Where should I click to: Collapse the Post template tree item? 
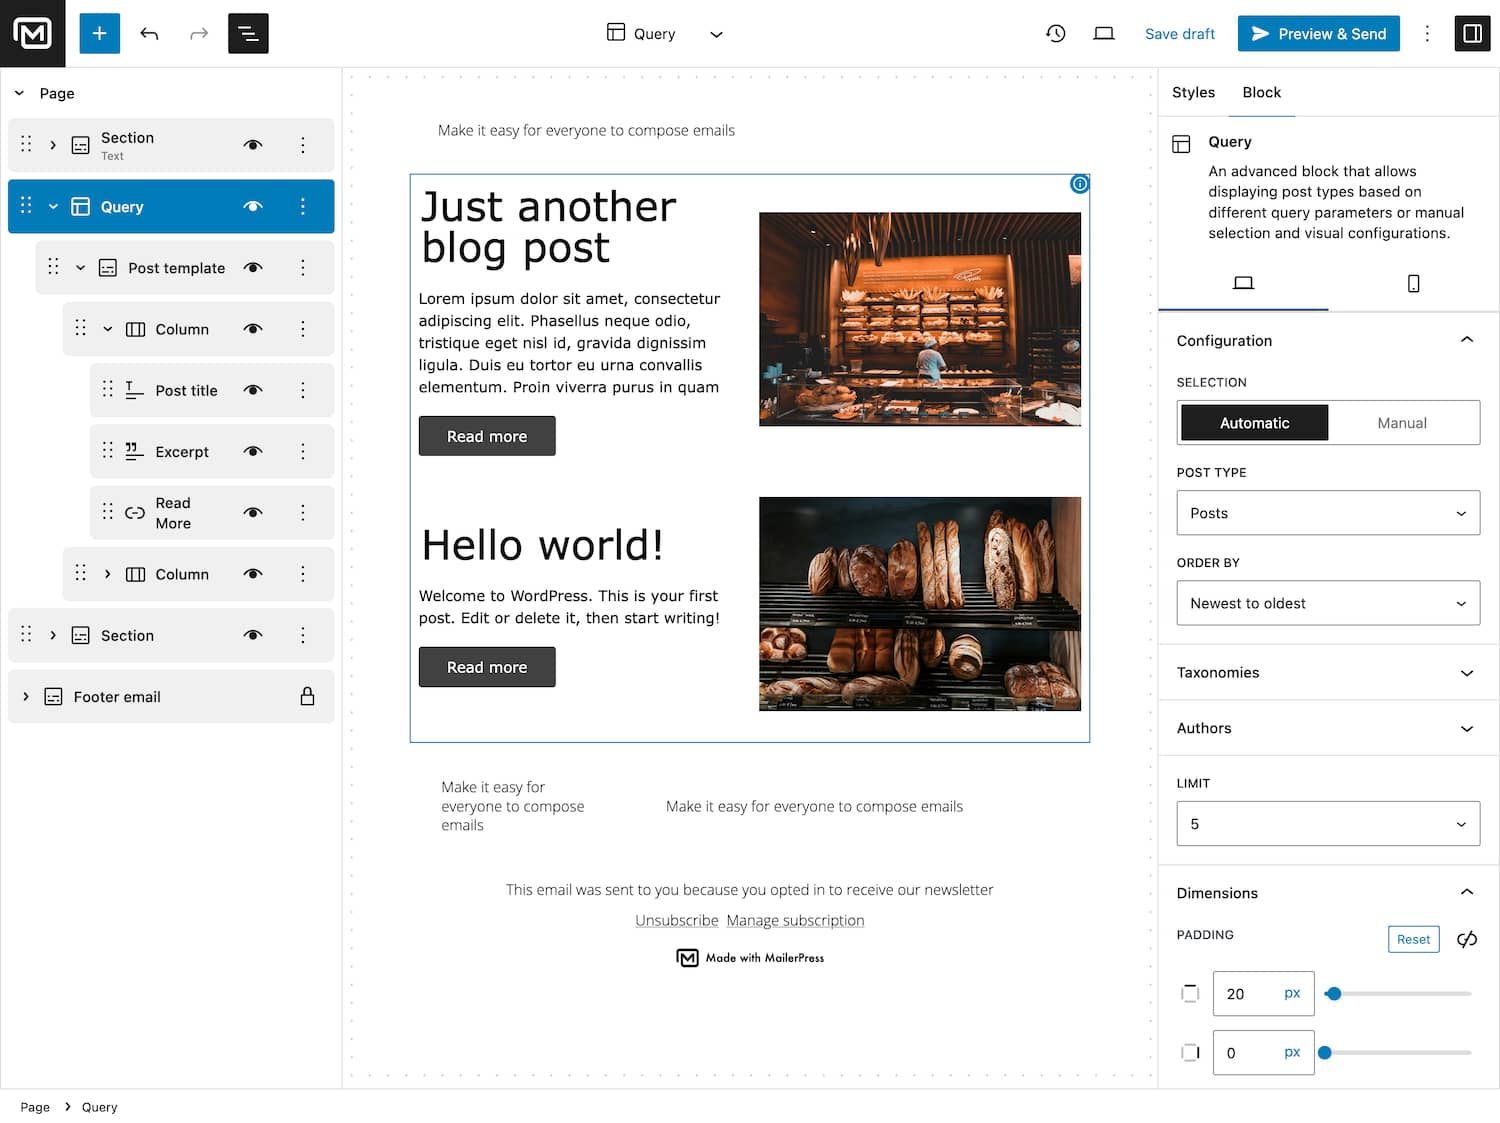[x=81, y=267]
